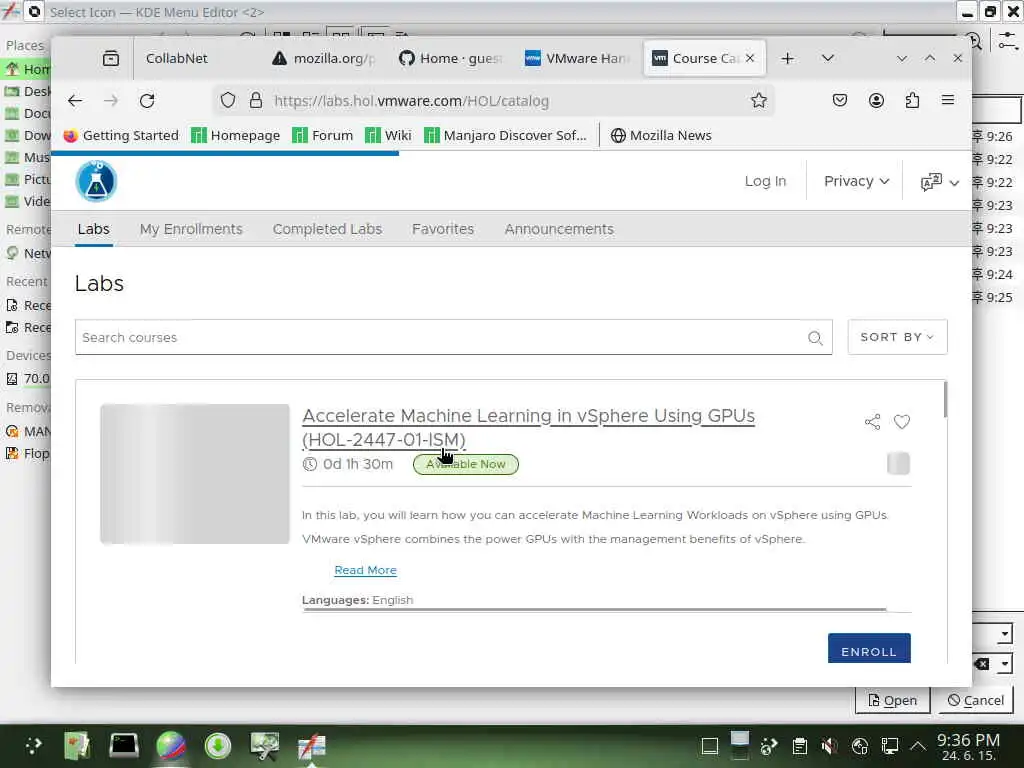Click the search magnifier in Search courses
The height and width of the screenshot is (768, 1024).
pyautogui.click(x=814, y=338)
